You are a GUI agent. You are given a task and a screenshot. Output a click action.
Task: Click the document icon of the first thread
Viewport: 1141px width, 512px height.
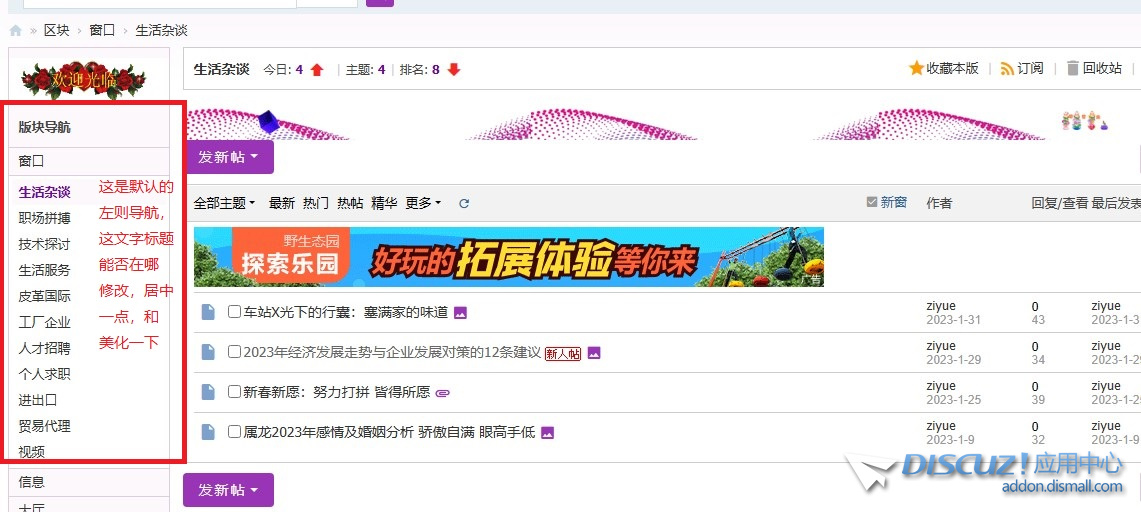tap(208, 312)
